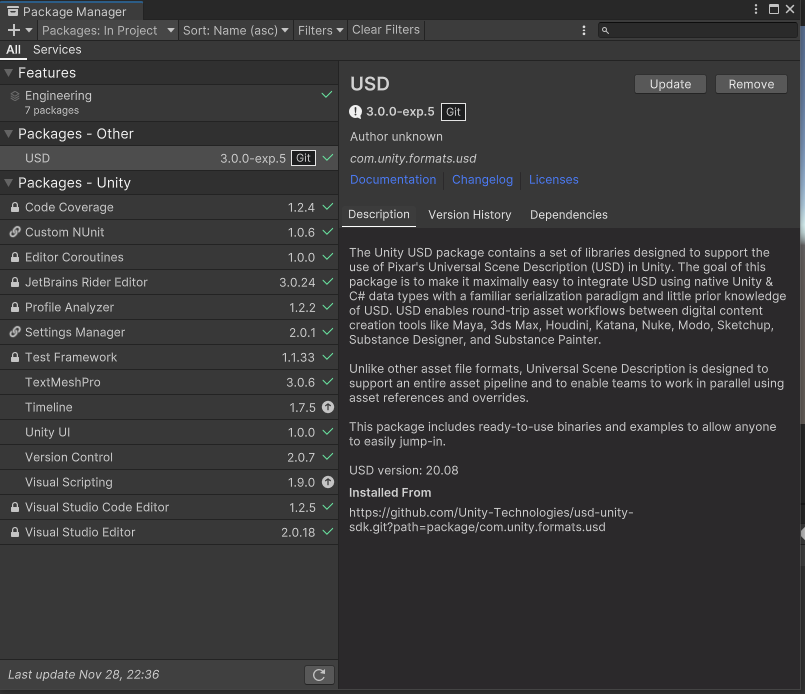Viewport: 805px width, 694px height.
Task: Select the Code Coverage package
Action: [169, 207]
